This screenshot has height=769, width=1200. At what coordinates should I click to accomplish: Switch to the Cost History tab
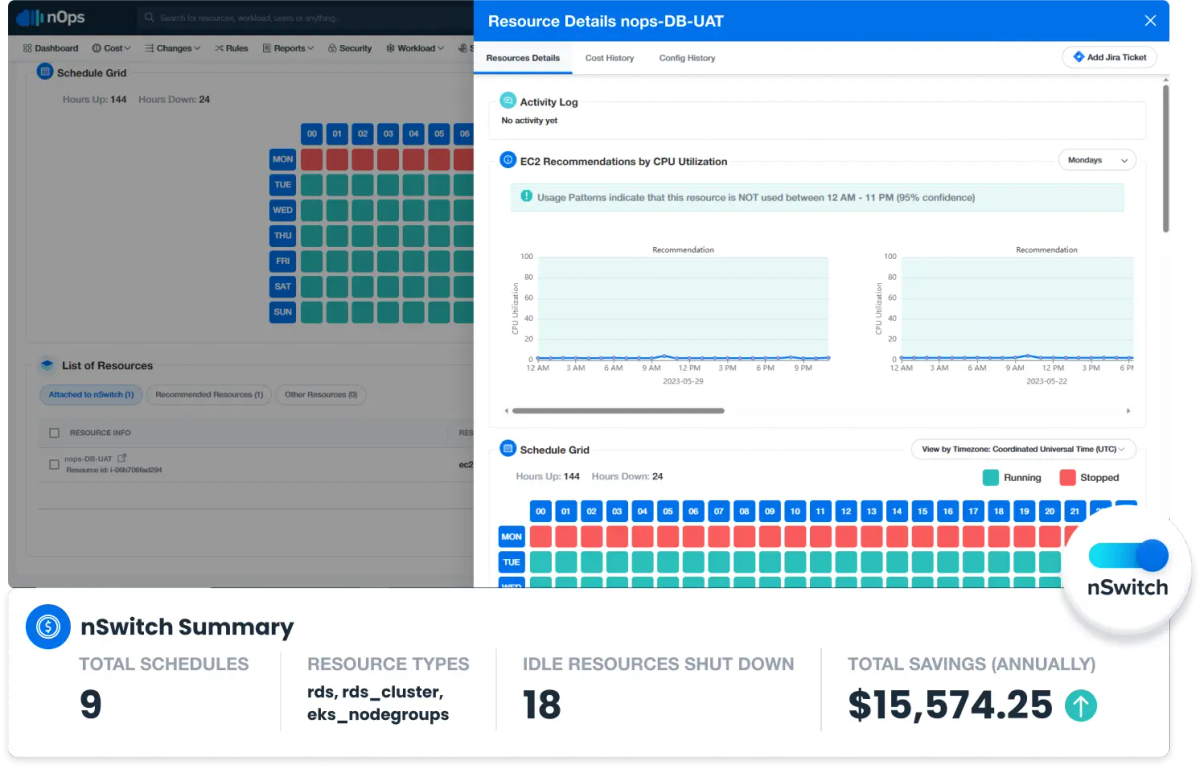click(610, 58)
